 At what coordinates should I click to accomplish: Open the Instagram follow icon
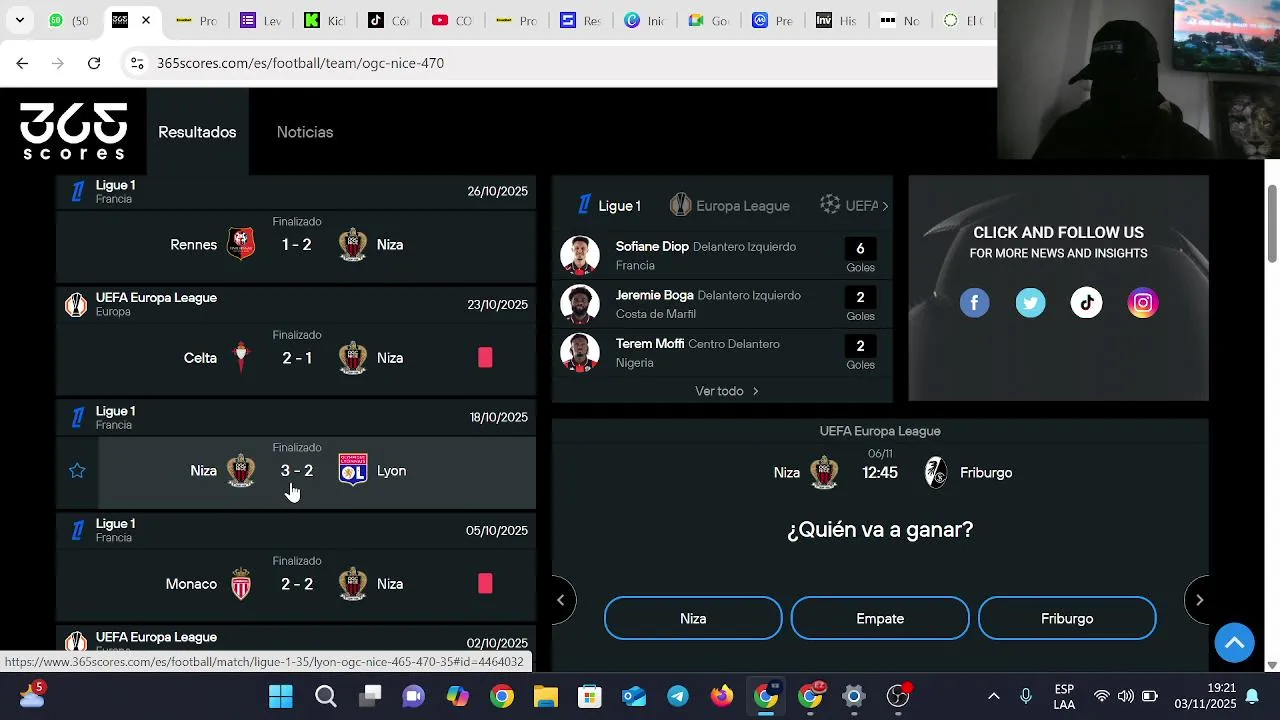click(x=1143, y=303)
